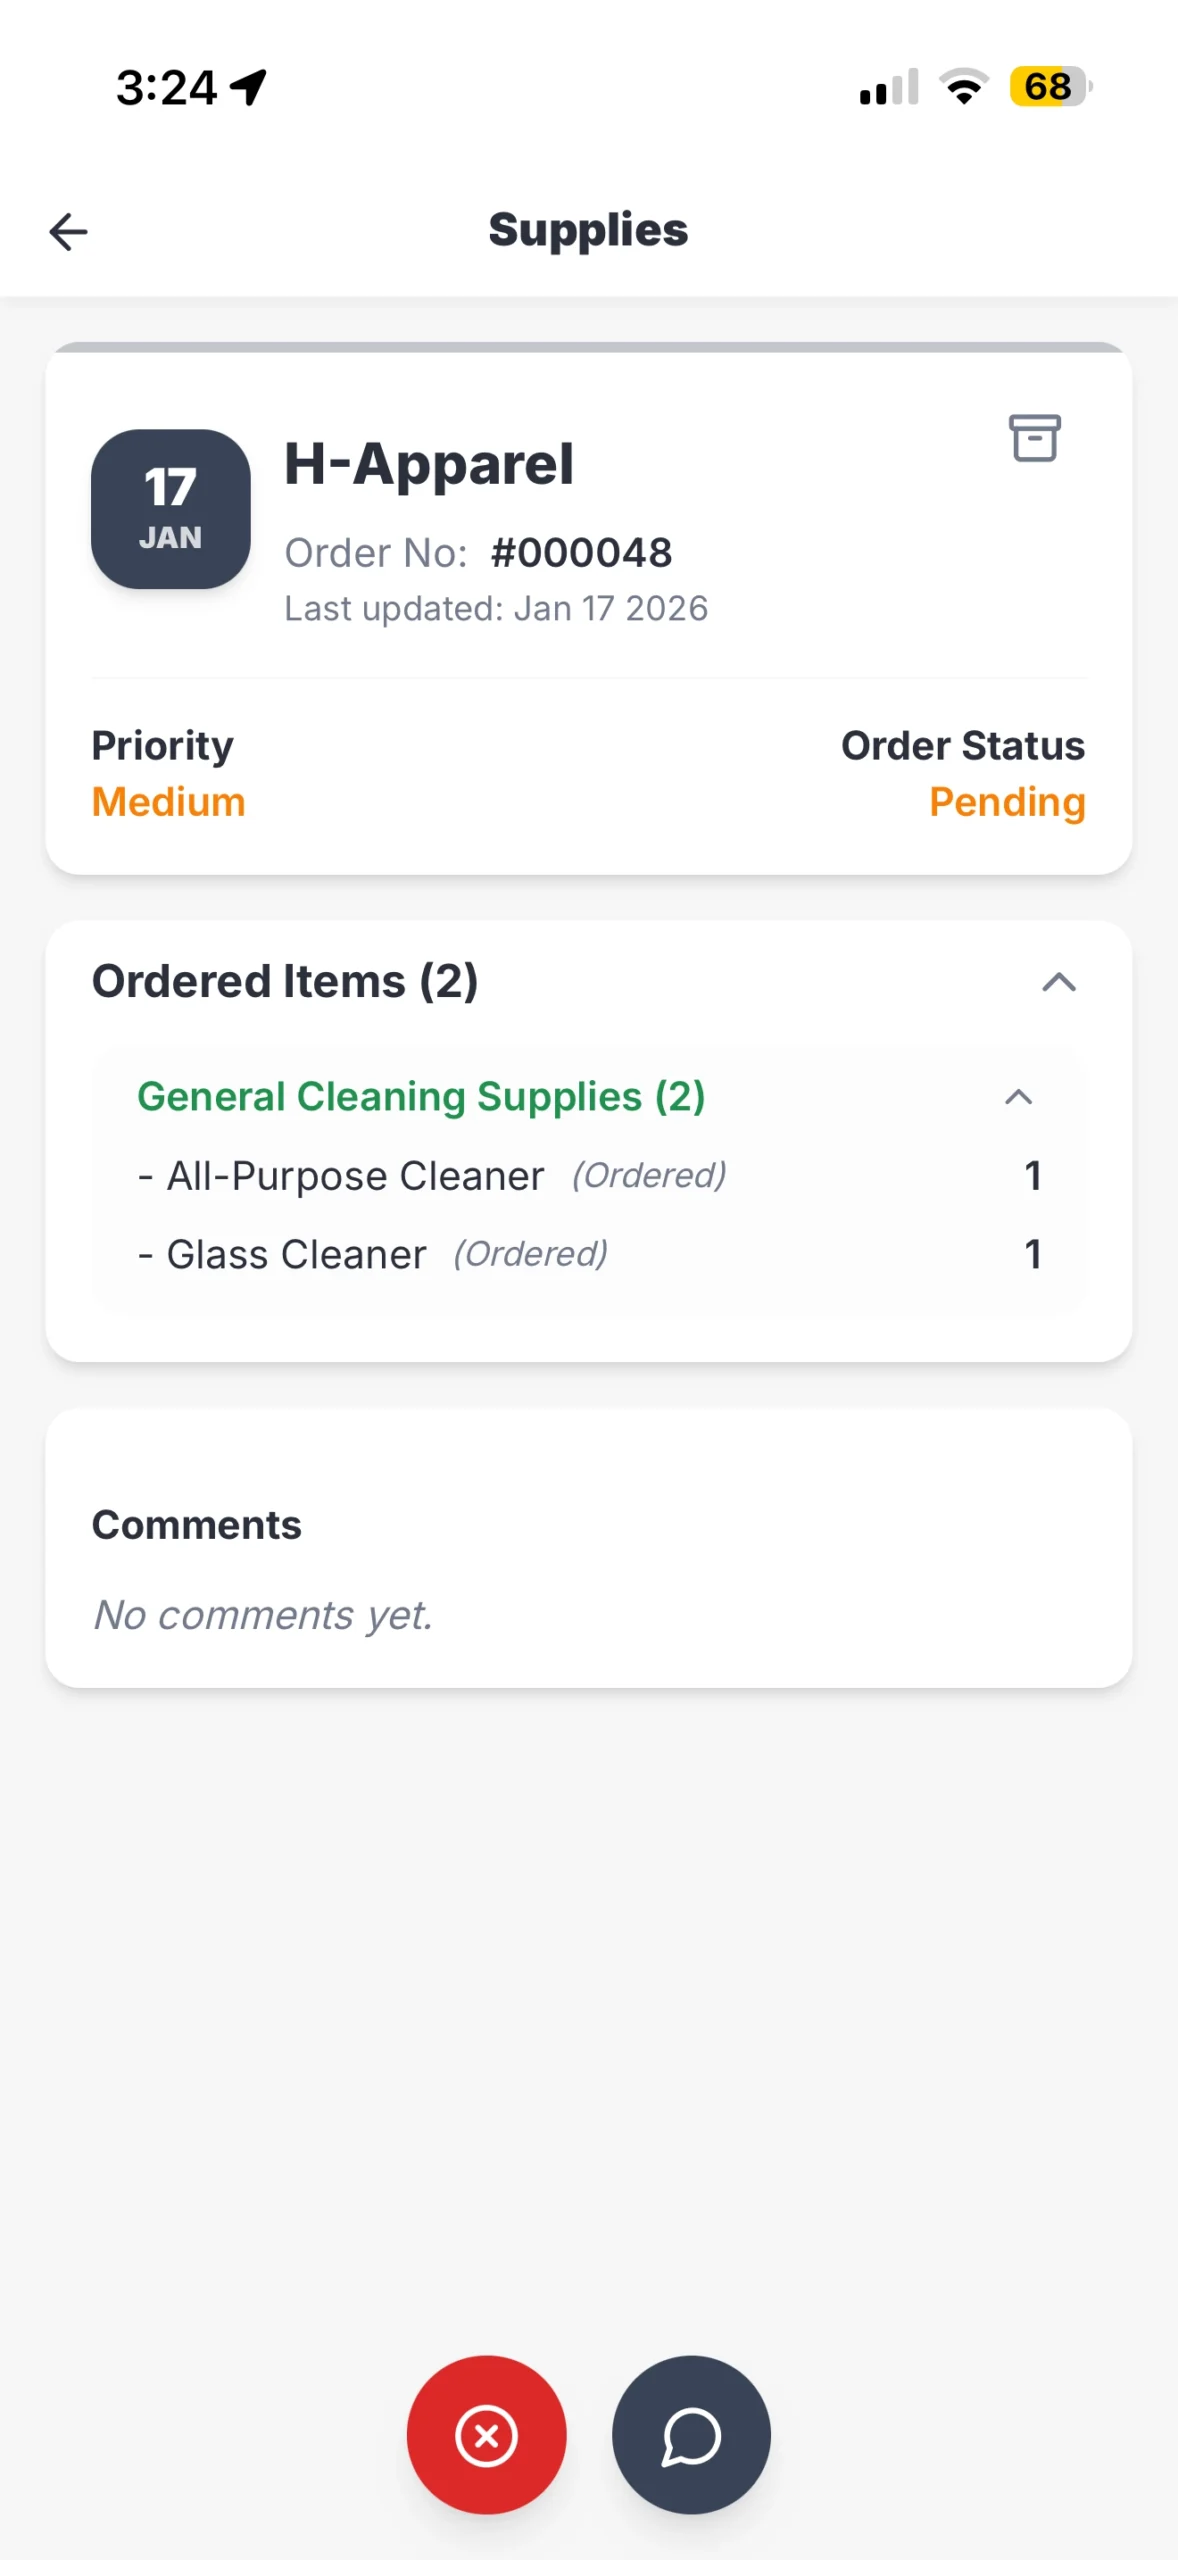Tap the archive order icon
Viewport: 1178px width, 2560px height.
[x=1034, y=438]
